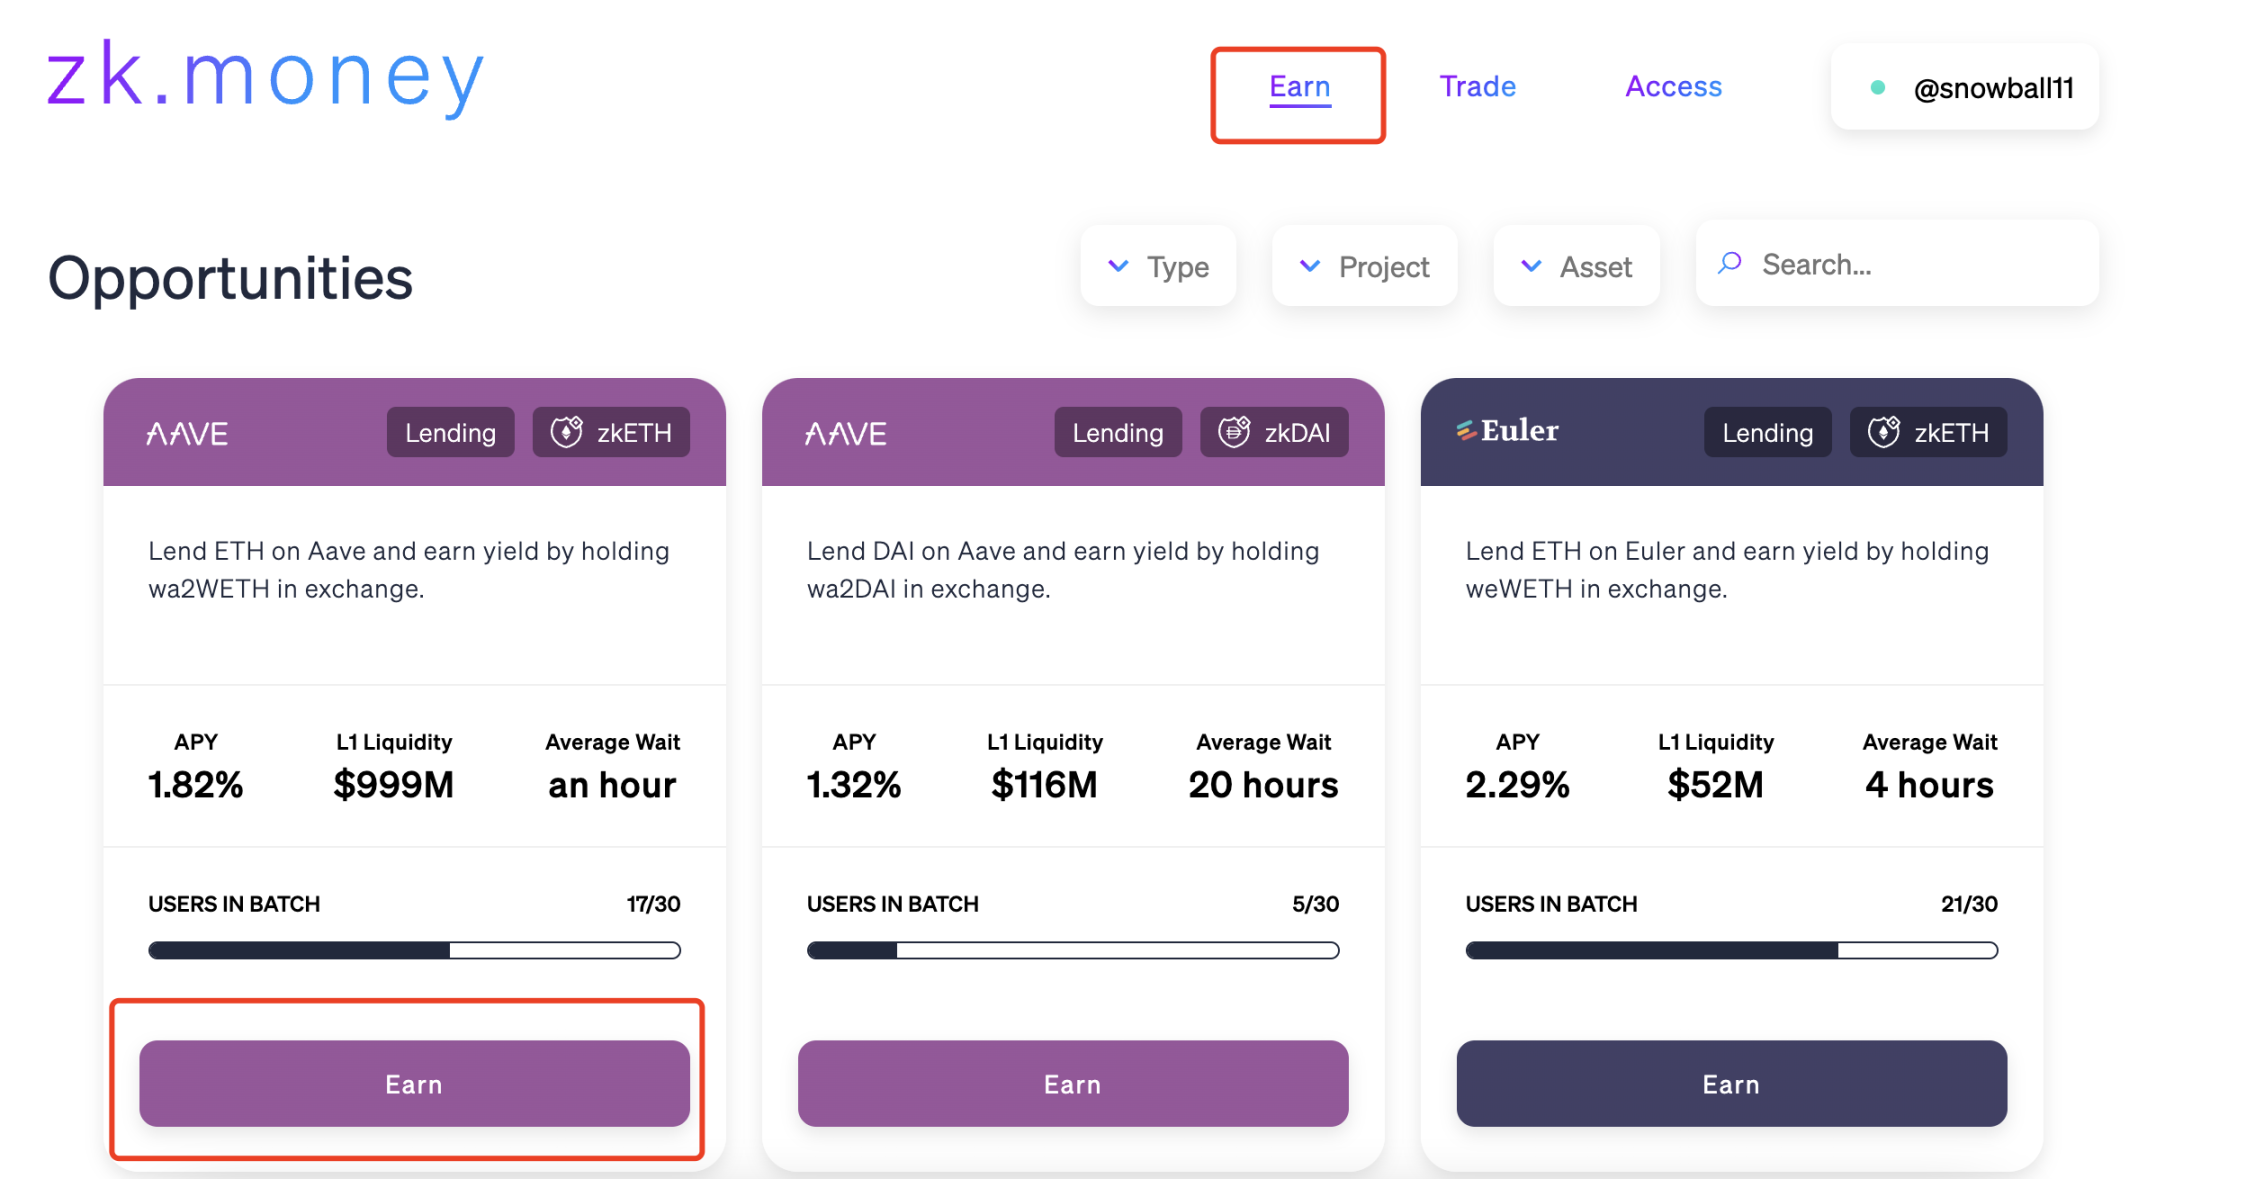2246x1179 pixels.
Task: Click the Aave zkETH batch progress bar
Action: tap(414, 950)
